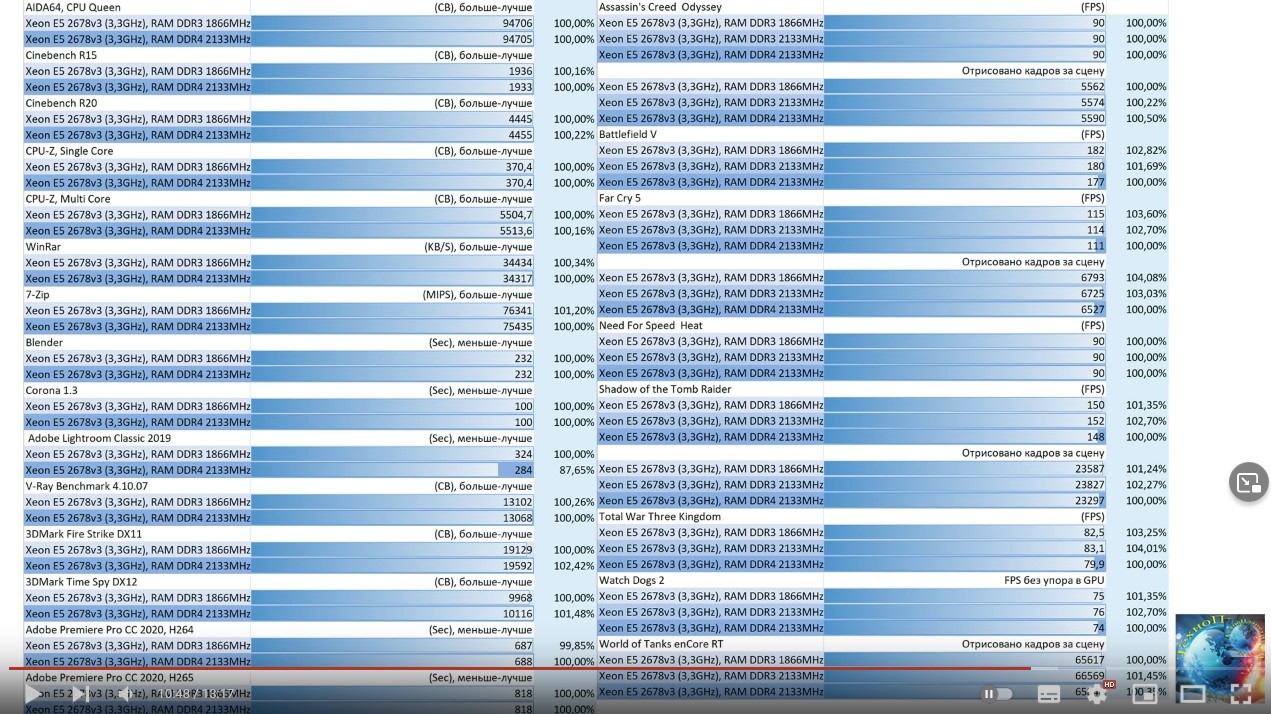Select the V-Ray score 13102
This screenshot has height=714, width=1271.
[x=517, y=502]
